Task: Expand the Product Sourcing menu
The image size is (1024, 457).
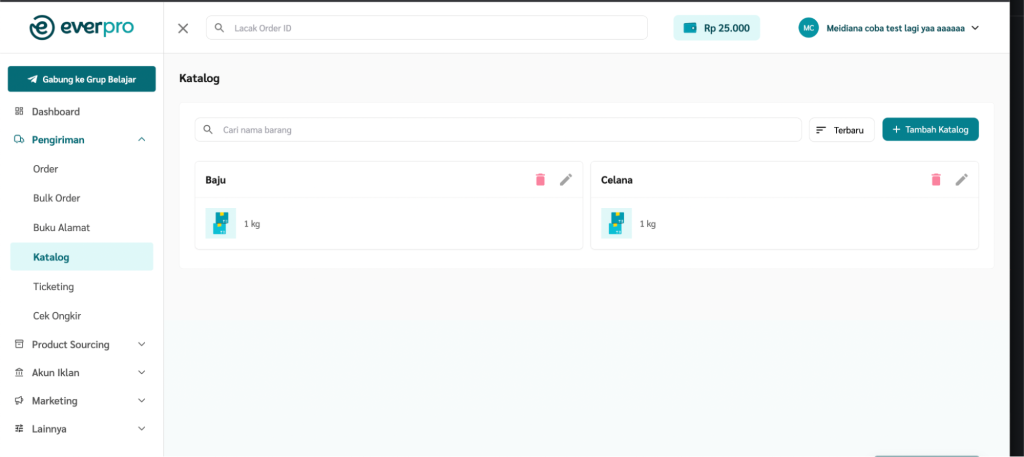Action: (141, 345)
